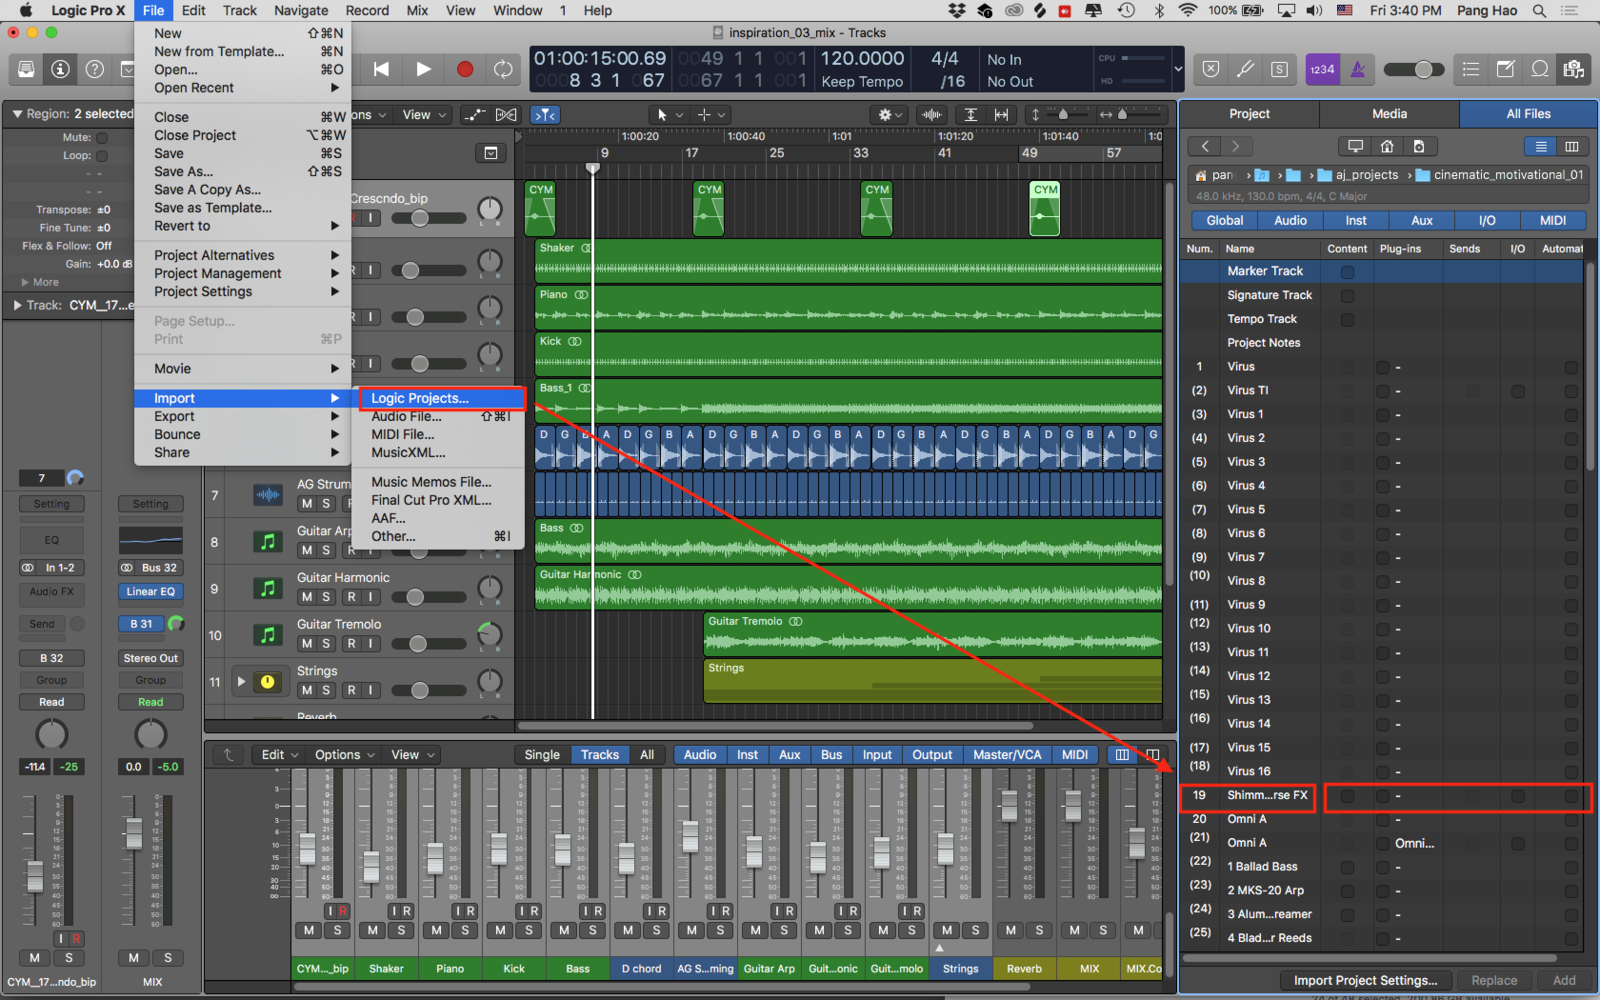Jump to Computer in the browser
Viewport: 1600px width, 1000px height.
(1355, 146)
